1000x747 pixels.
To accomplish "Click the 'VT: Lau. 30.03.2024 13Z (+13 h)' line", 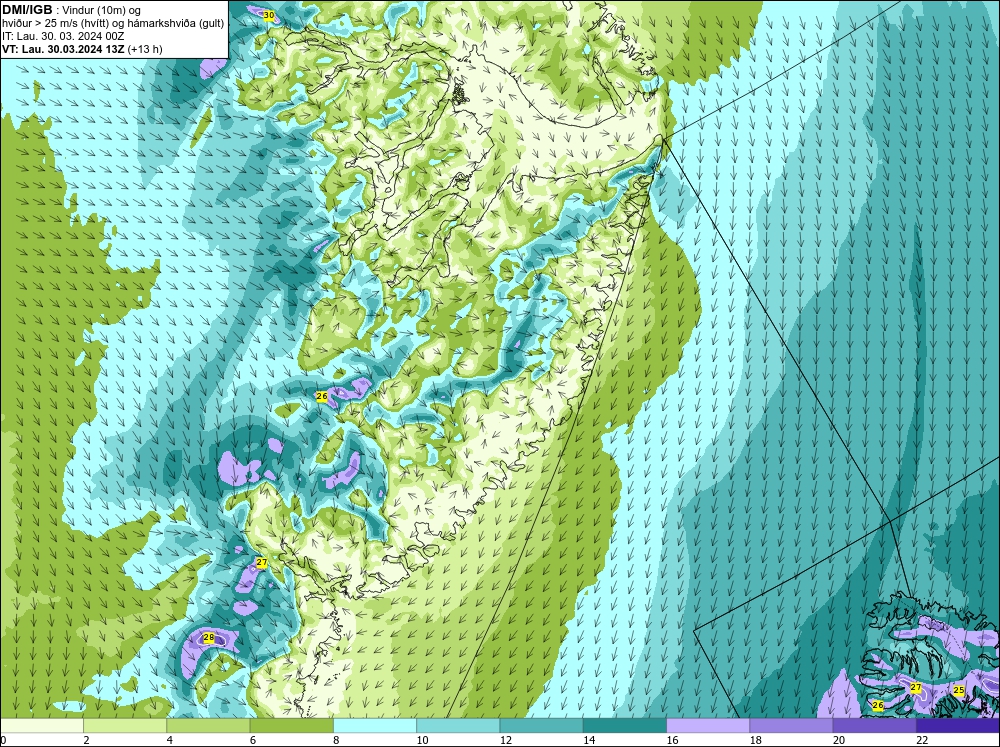I will [82, 49].
